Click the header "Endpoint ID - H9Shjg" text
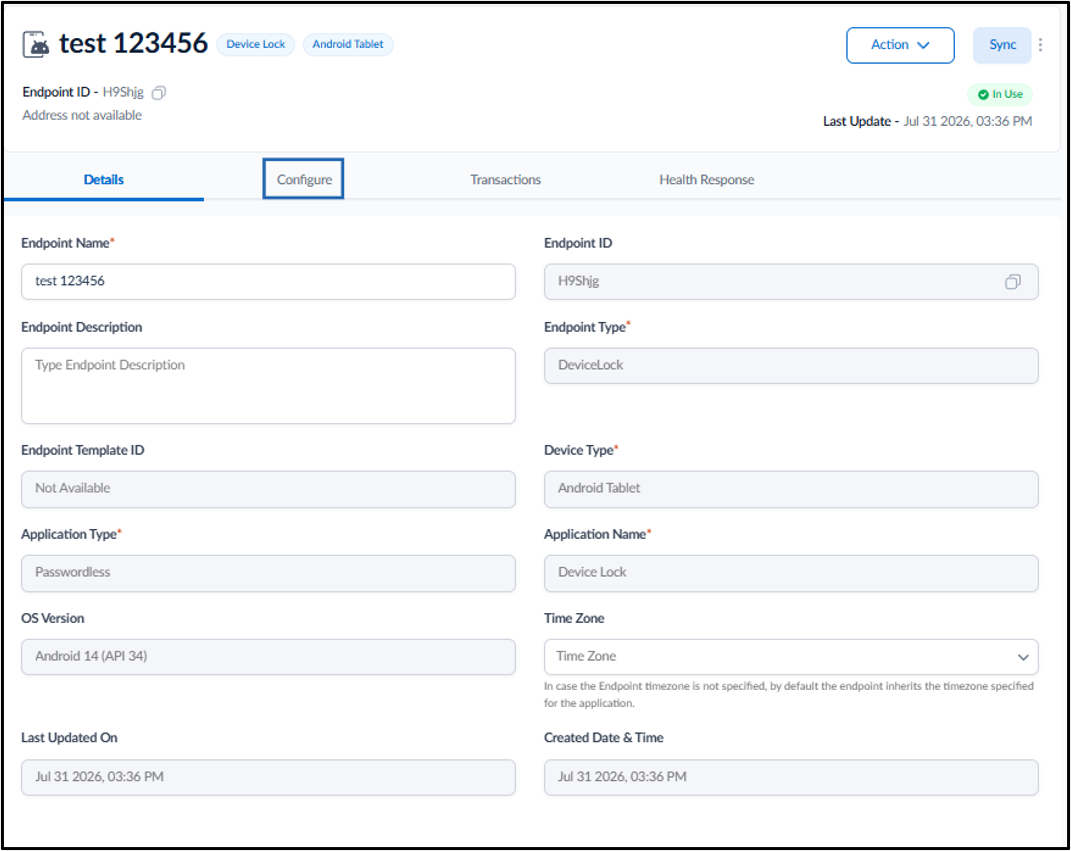Viewport: 1071px width, 851px height. point(83,92)
